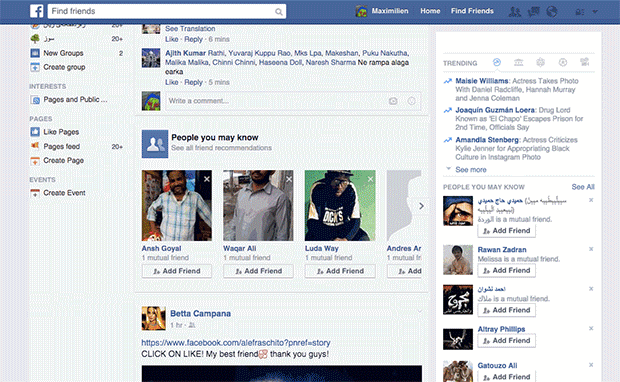Click the Facebook logo icon
Screen dimensions: 620x382
pyautogui.click(x=36, y=11)
